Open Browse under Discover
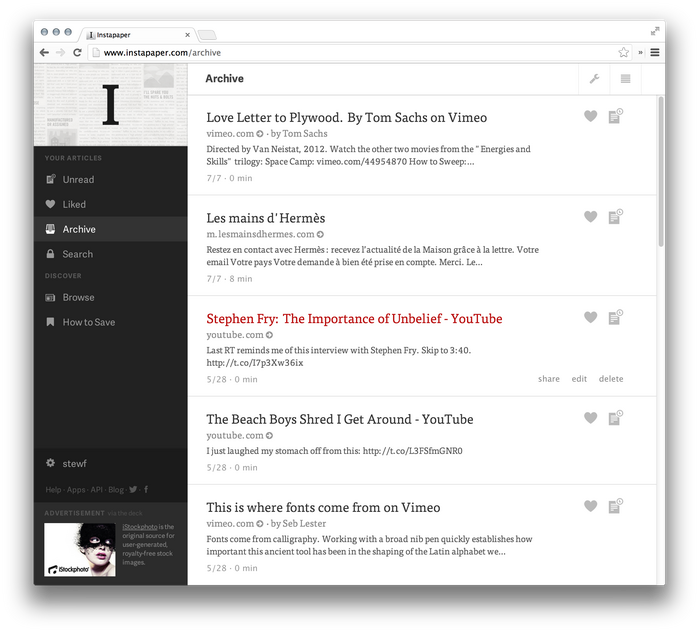This screenshot has width=699, height=632. (x=111, y=297)
